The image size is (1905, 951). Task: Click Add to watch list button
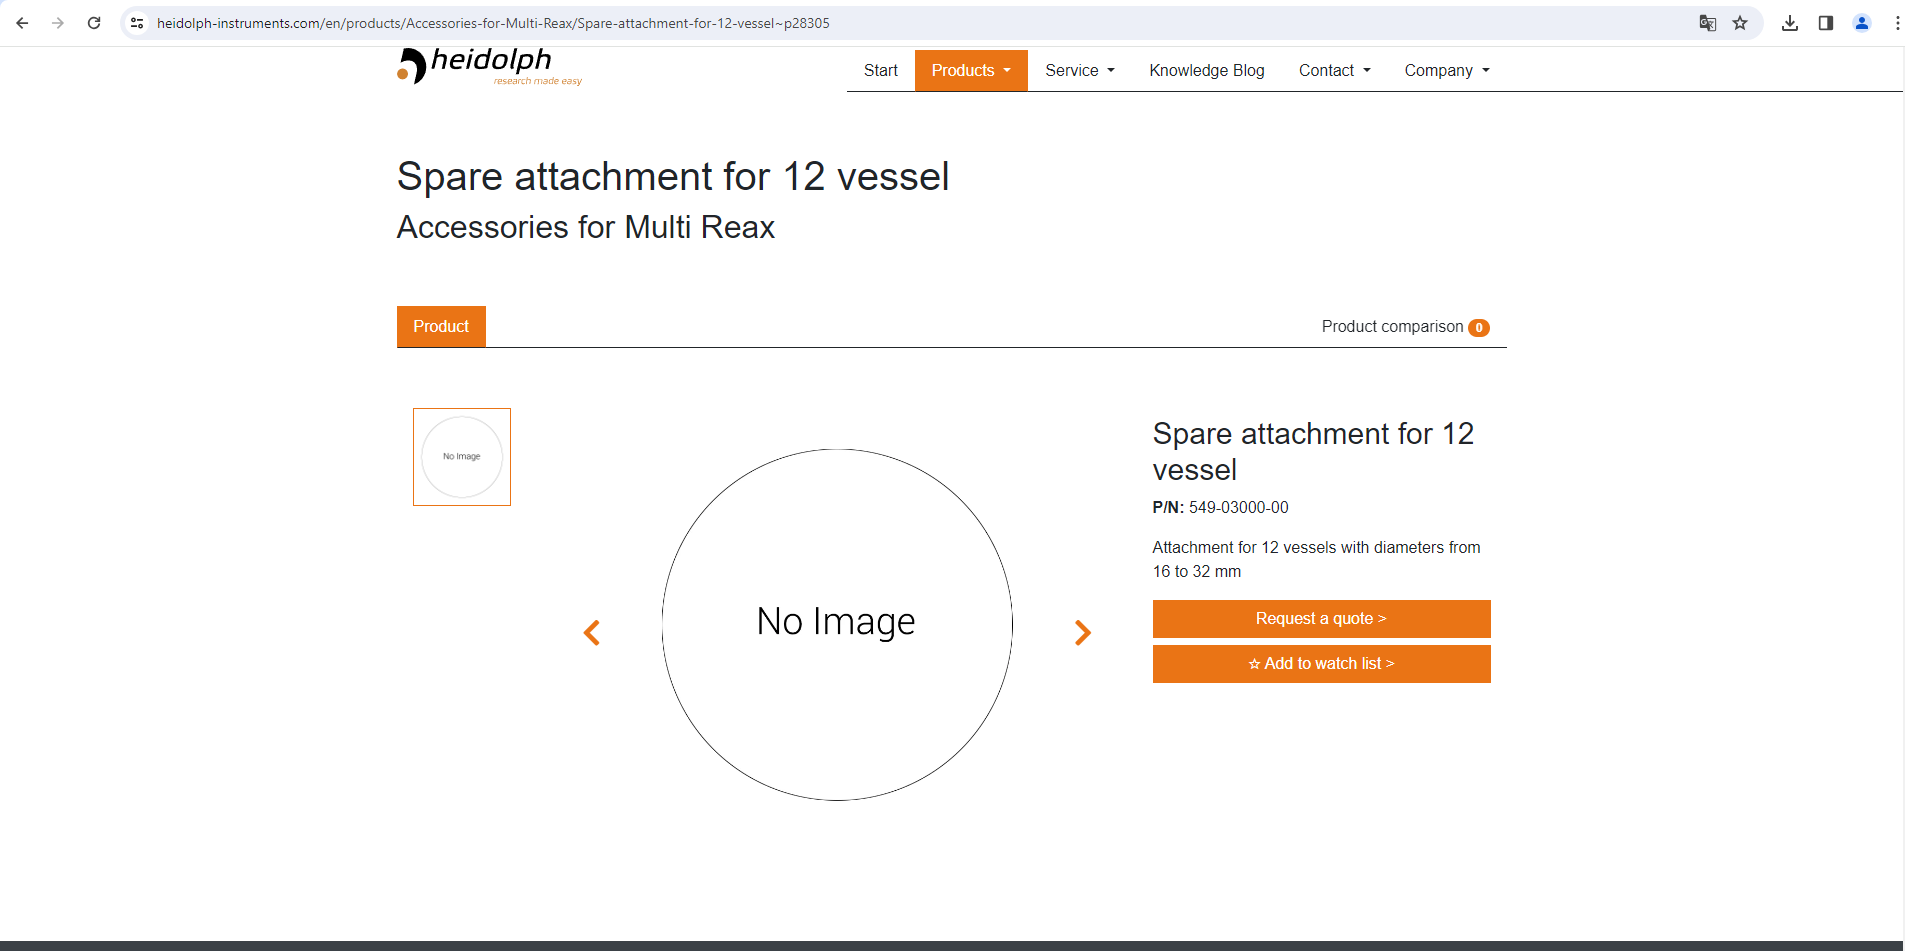(1321, 664)
